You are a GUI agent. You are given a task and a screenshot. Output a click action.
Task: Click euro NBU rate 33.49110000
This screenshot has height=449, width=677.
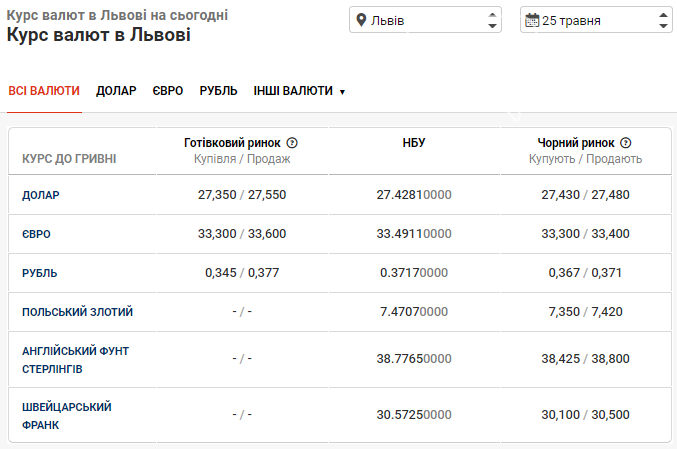(x=414, y=234)
